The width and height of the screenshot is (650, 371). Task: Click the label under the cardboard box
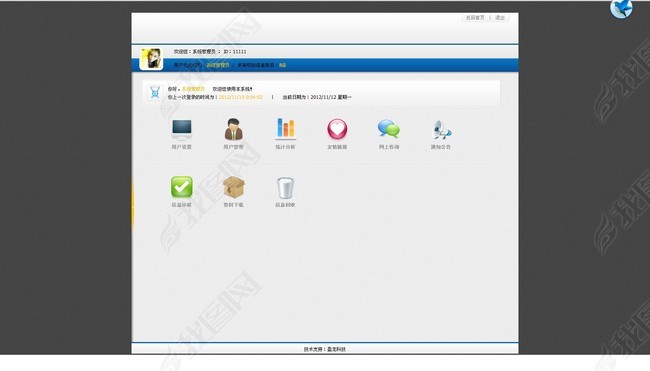point(233,205)
